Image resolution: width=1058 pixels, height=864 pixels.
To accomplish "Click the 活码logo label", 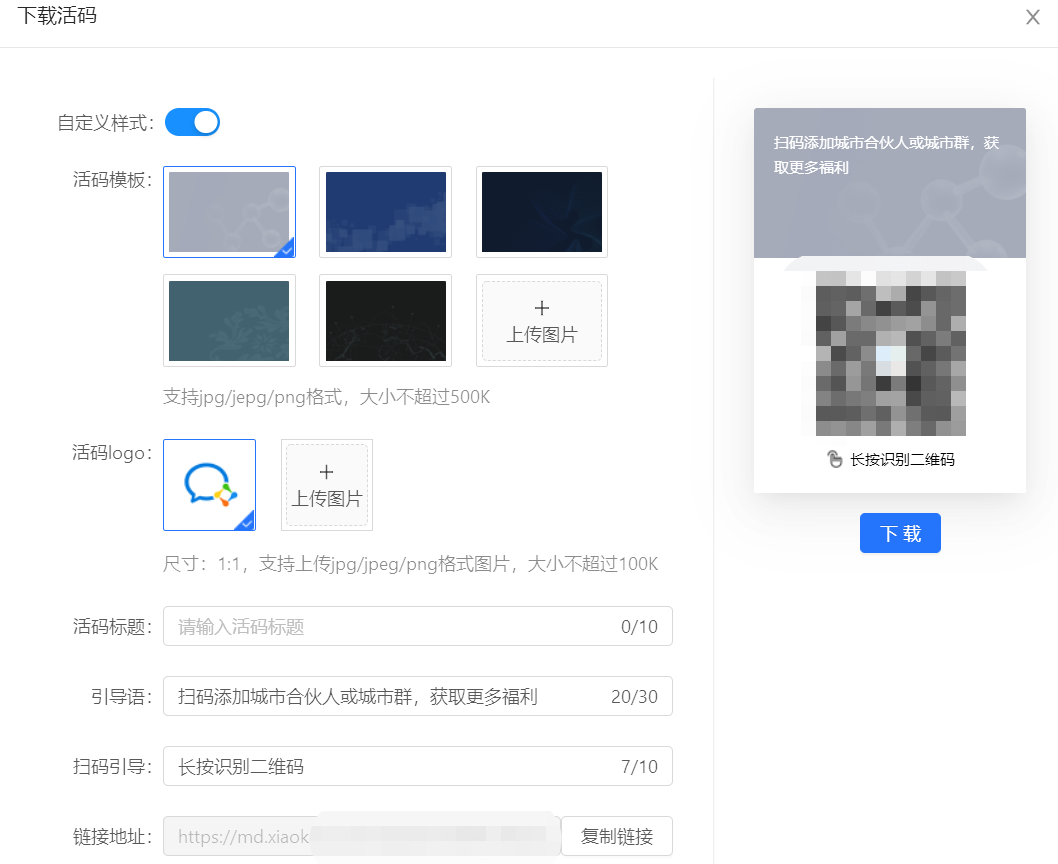I will [113, 452].
